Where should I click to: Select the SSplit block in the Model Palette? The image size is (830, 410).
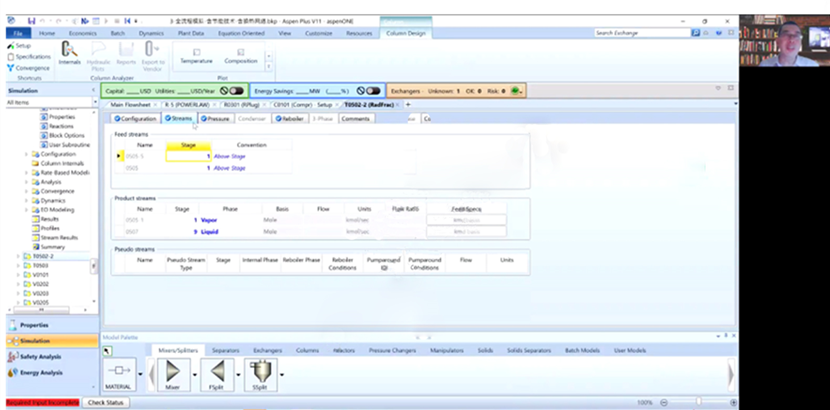point(260,375)
